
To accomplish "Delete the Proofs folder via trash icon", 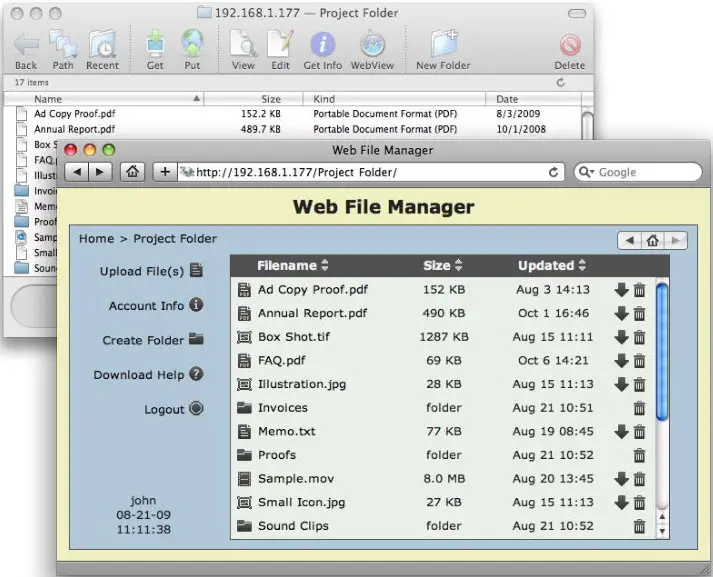I will [x=639, y=455].
